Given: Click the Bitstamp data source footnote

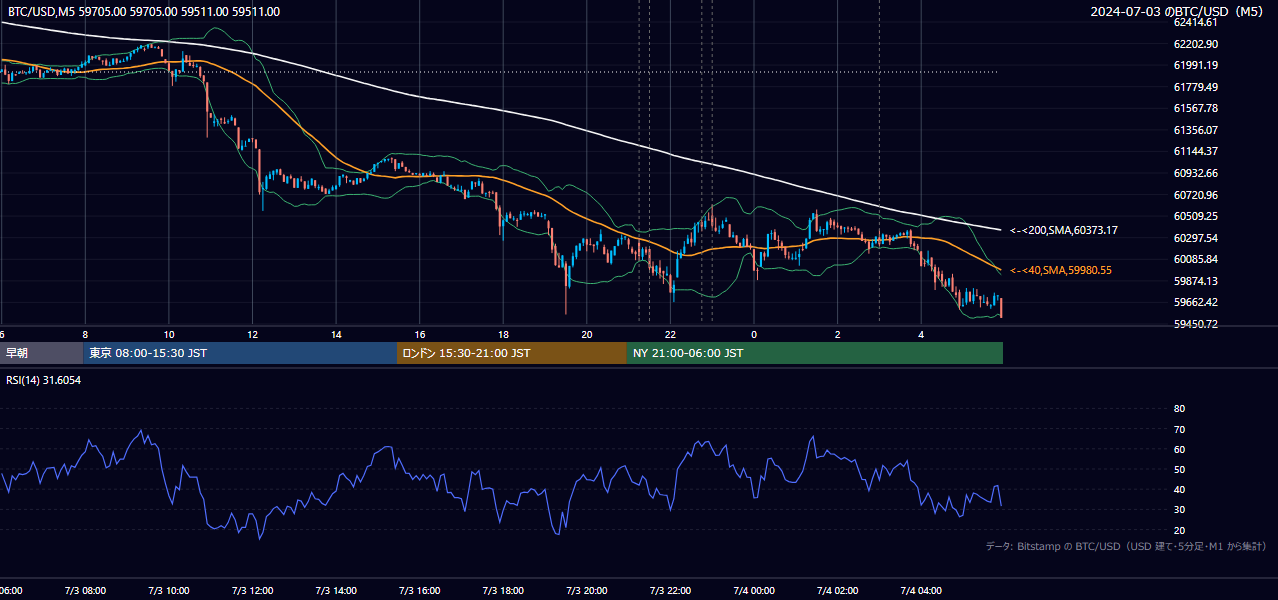Looking at the screenshot, I should pyautogui.click(x=1126, y=546).
